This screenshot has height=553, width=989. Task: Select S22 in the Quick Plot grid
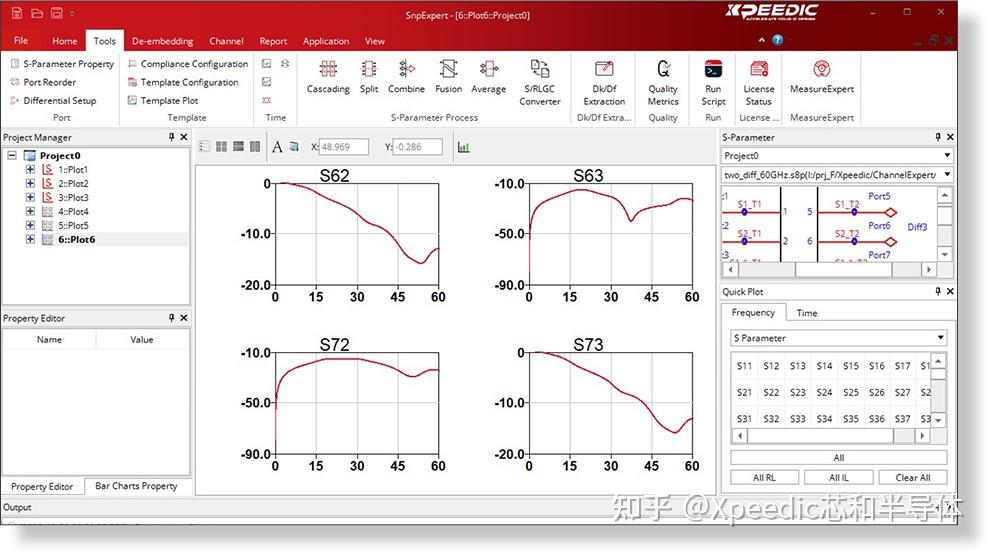tap(771, 392)
